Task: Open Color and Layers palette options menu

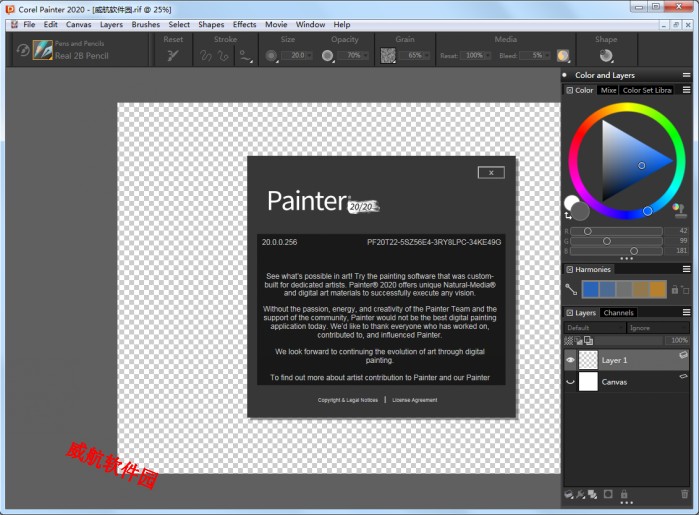Action: [687, 75]
